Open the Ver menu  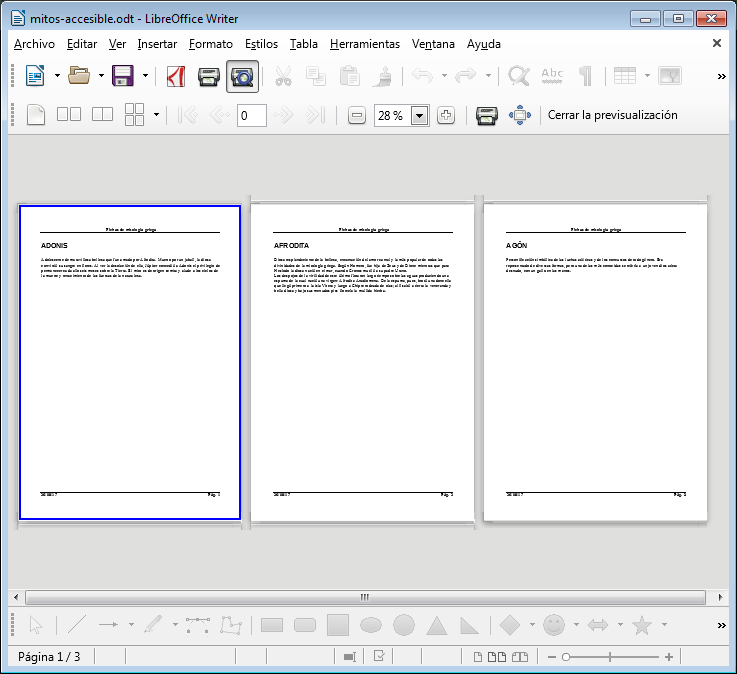(x=118, y=44)
